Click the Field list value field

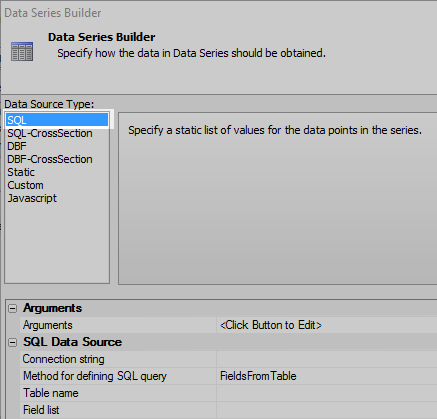(x=327, y=410)
